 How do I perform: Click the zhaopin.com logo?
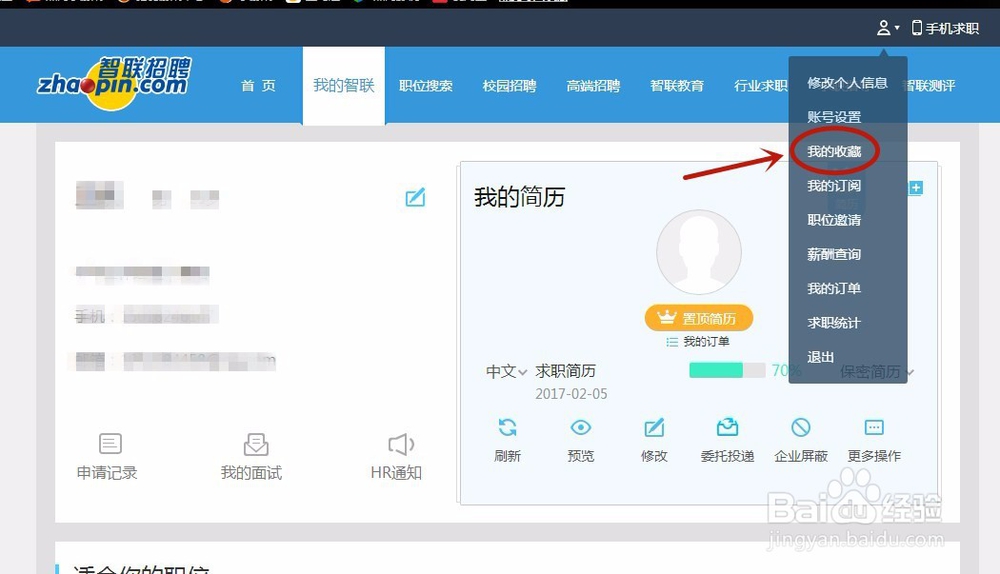point(114,83)
